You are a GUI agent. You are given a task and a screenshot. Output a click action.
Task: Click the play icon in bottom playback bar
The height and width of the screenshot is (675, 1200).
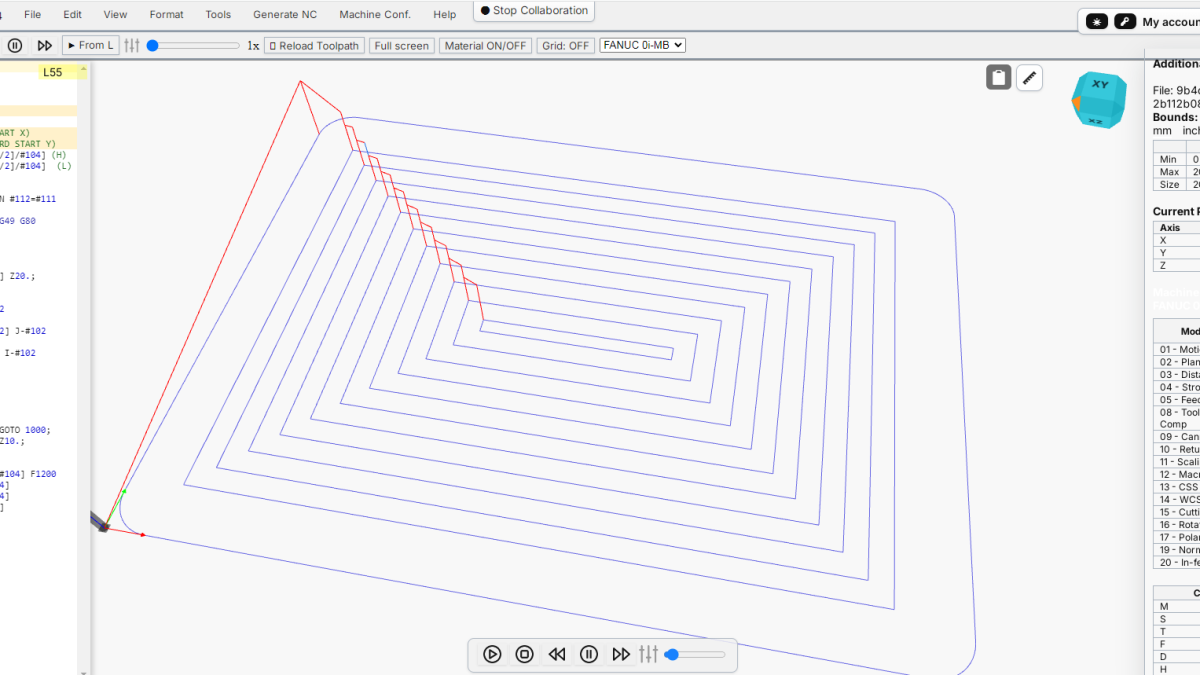click(x=492, y=654)
